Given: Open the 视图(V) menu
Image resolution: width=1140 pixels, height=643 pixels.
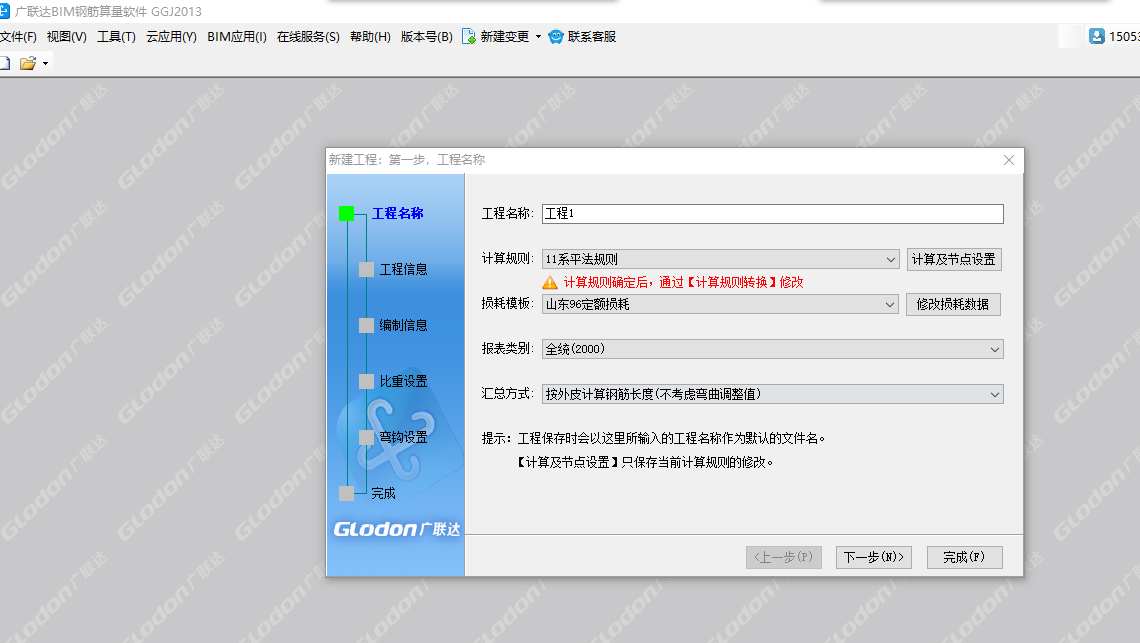Looking at the screenshot, I should tap(66, 36).
